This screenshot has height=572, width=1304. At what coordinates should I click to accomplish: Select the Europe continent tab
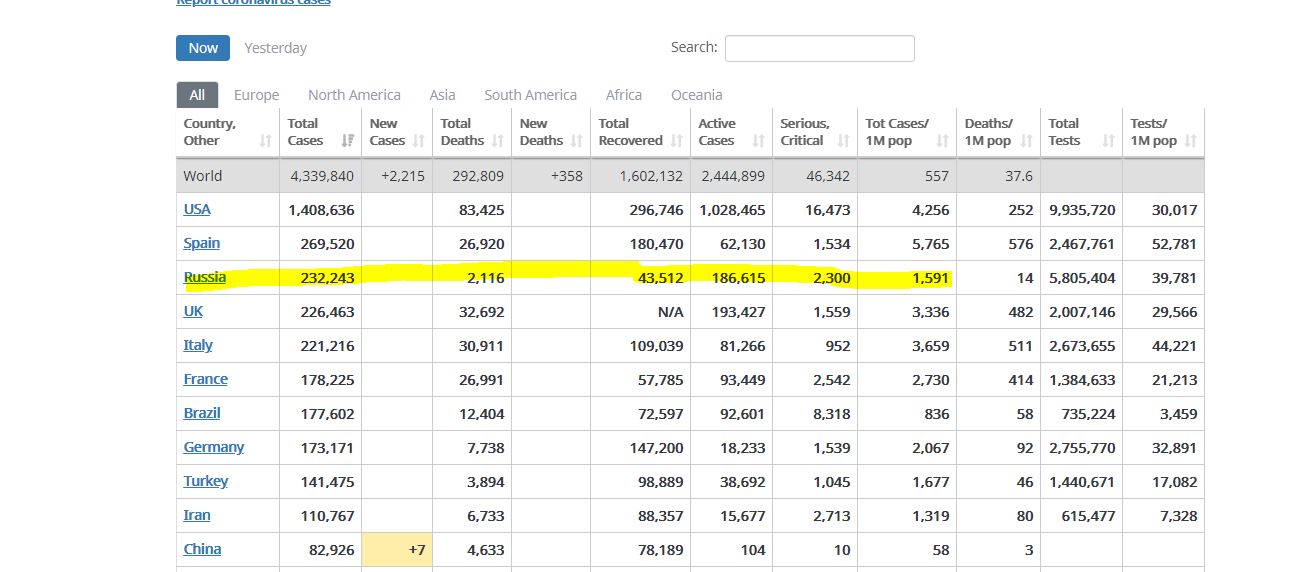(256, 95)
